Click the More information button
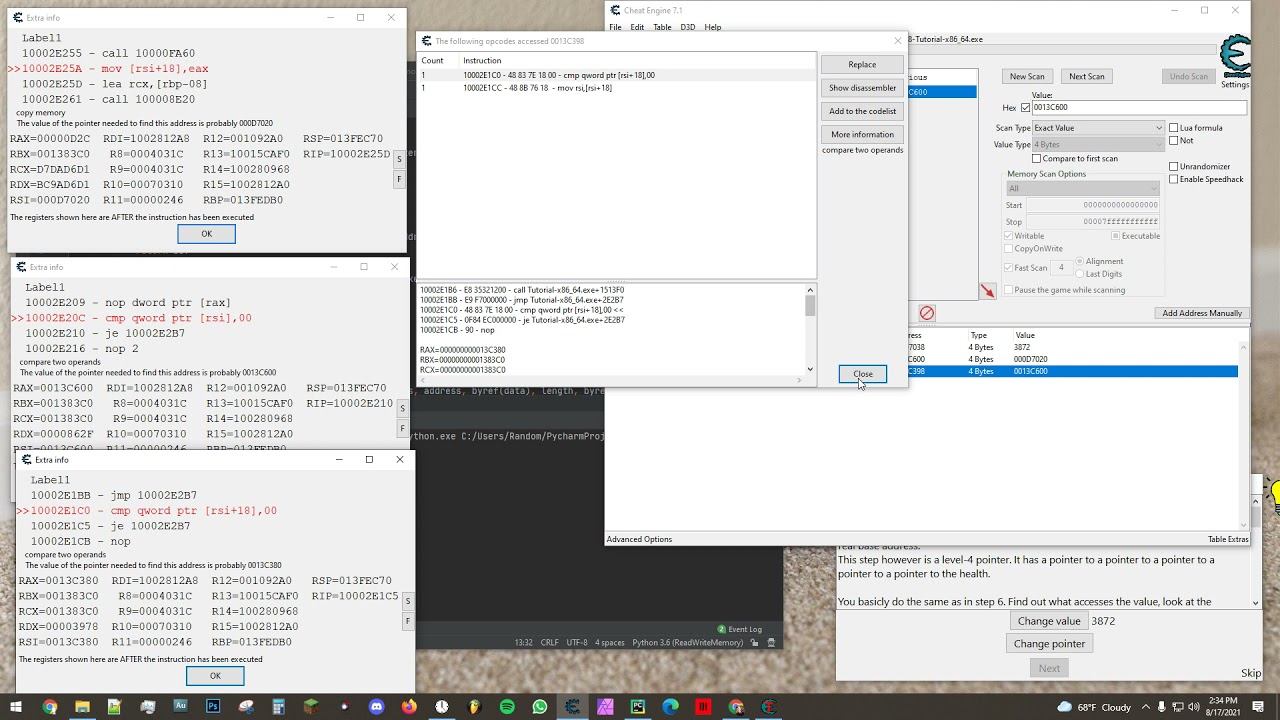1280x720 pixels. tap(862, 134)
